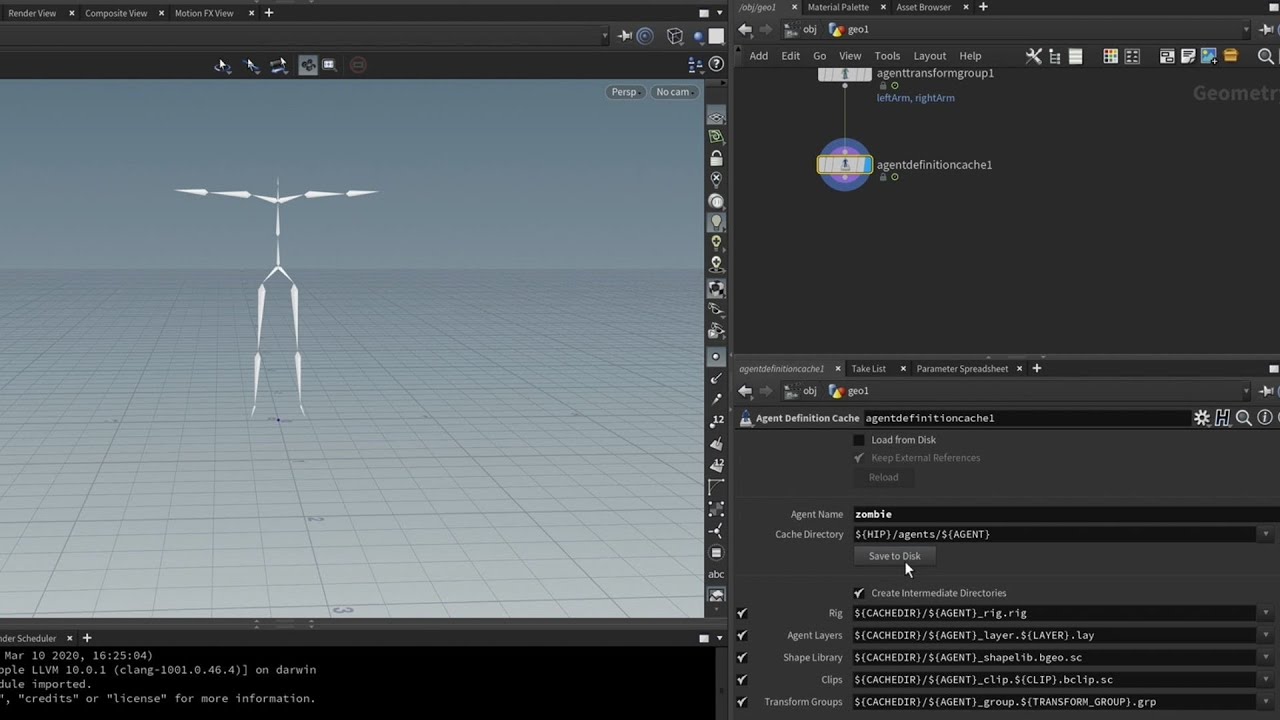Open the Layout menu in network editor
Image resolution: width=1280 pixels, height=720 pixels.
coord(929,56)
